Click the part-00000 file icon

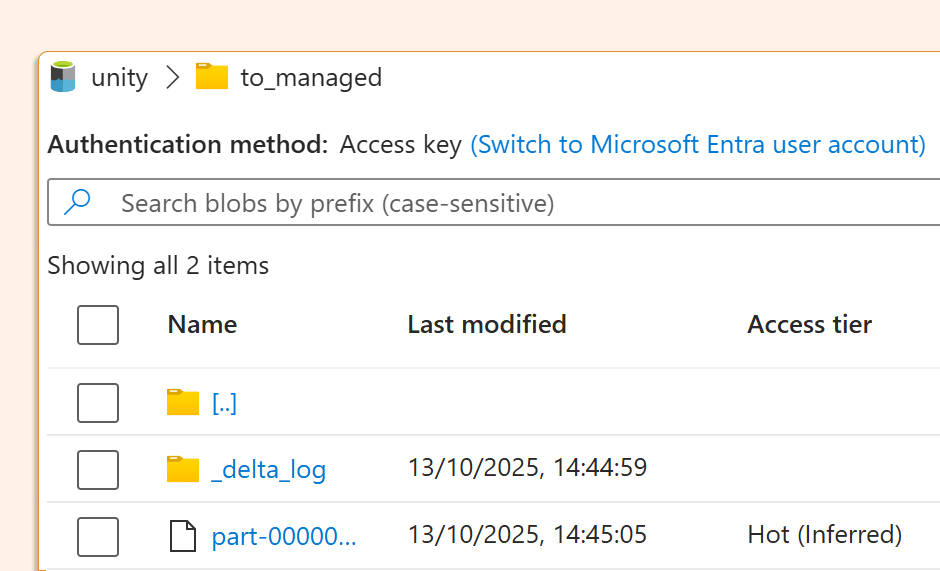tap(183, 536)
